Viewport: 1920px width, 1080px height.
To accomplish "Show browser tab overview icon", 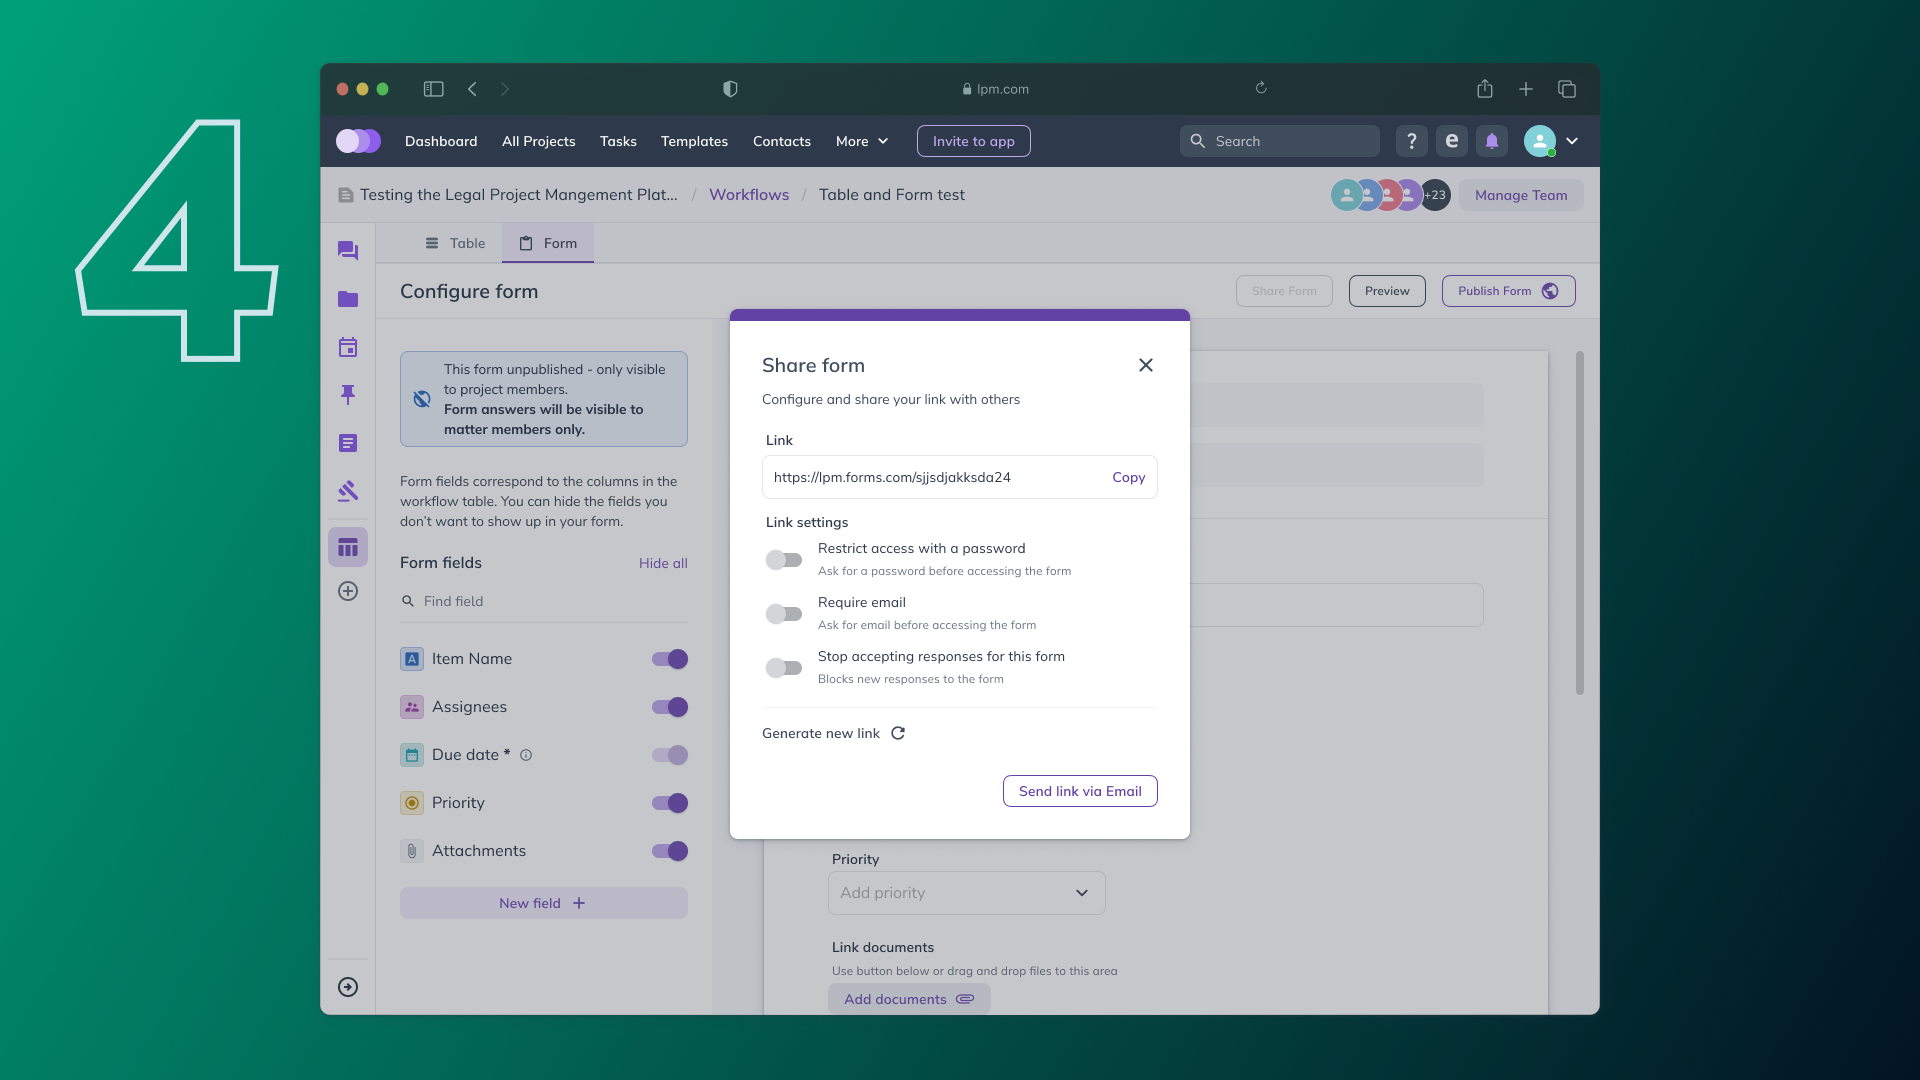I will [1567, 89].
